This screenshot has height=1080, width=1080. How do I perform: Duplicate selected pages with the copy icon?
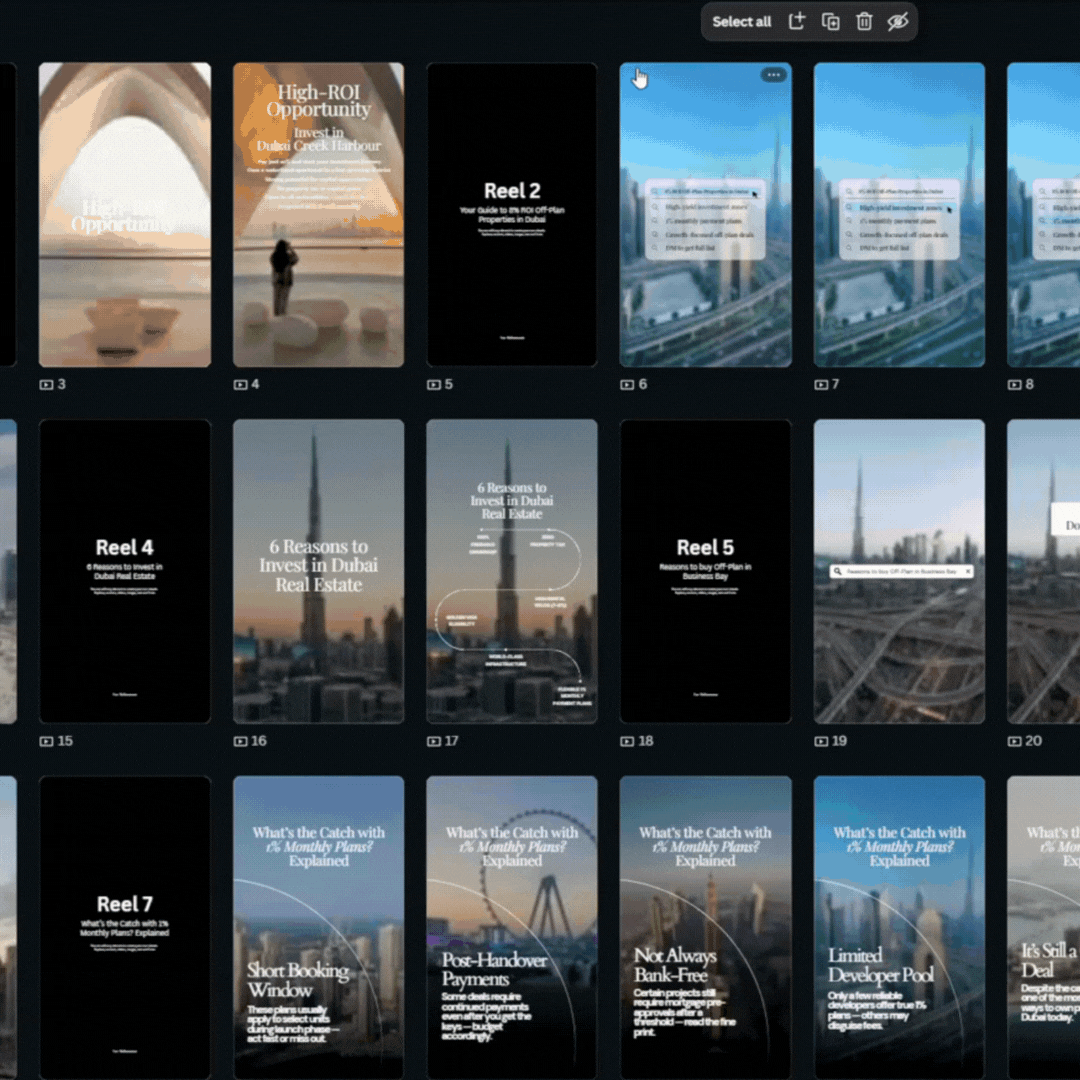click(831, 22)
